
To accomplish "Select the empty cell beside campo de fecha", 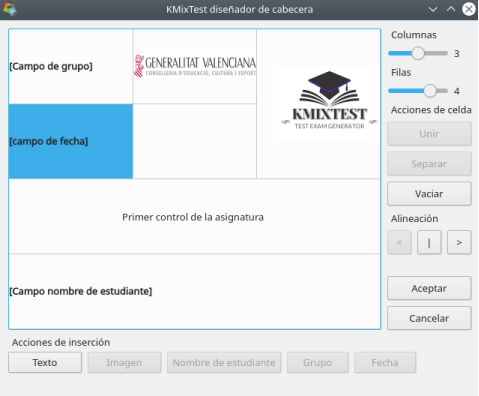I will 195,141.
